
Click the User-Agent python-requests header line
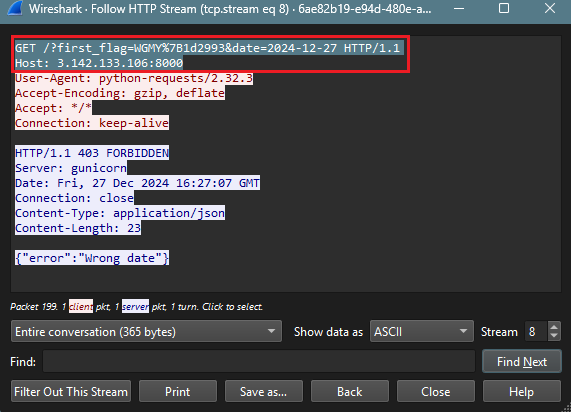click(134, 78)
